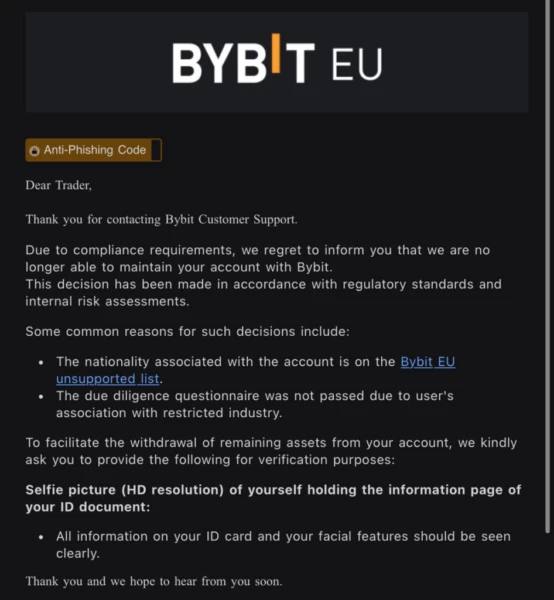Image resolution: width=554 pixels, height=600 pixels.
Task: Follow the "unsupported list" link text
Action: click(108, 379)
